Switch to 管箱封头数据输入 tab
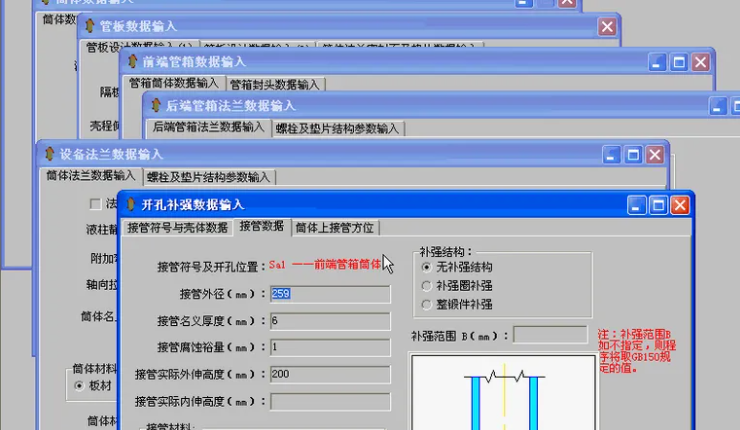Screen dimensions: 740x430 click(x=275, y=85)
